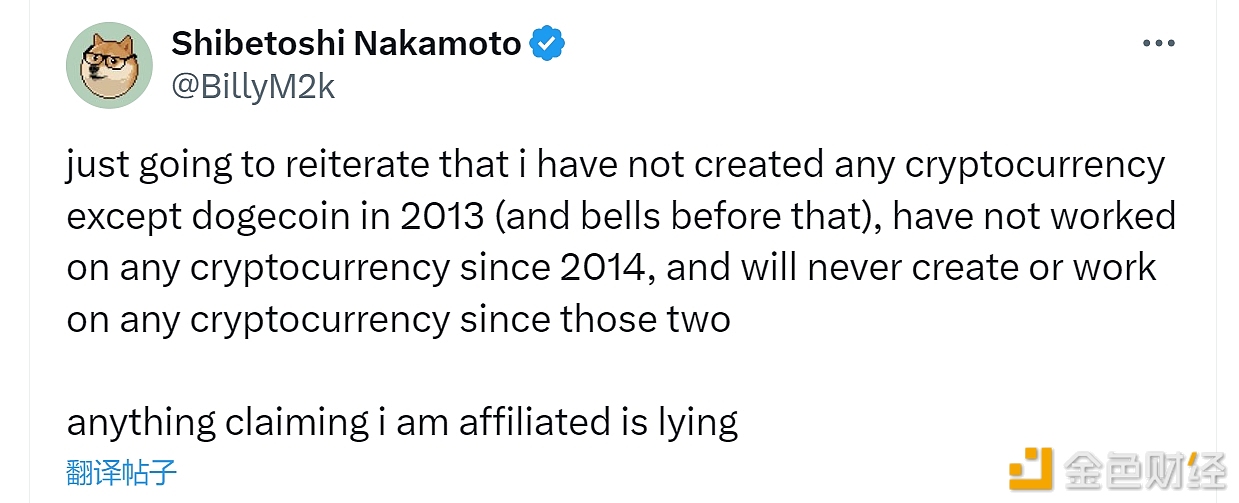Viewport: 1239px width, 503px height.
Task: Click the word "reiterate" in the first line
Action: pyautogui.click(x=346, y=164)
